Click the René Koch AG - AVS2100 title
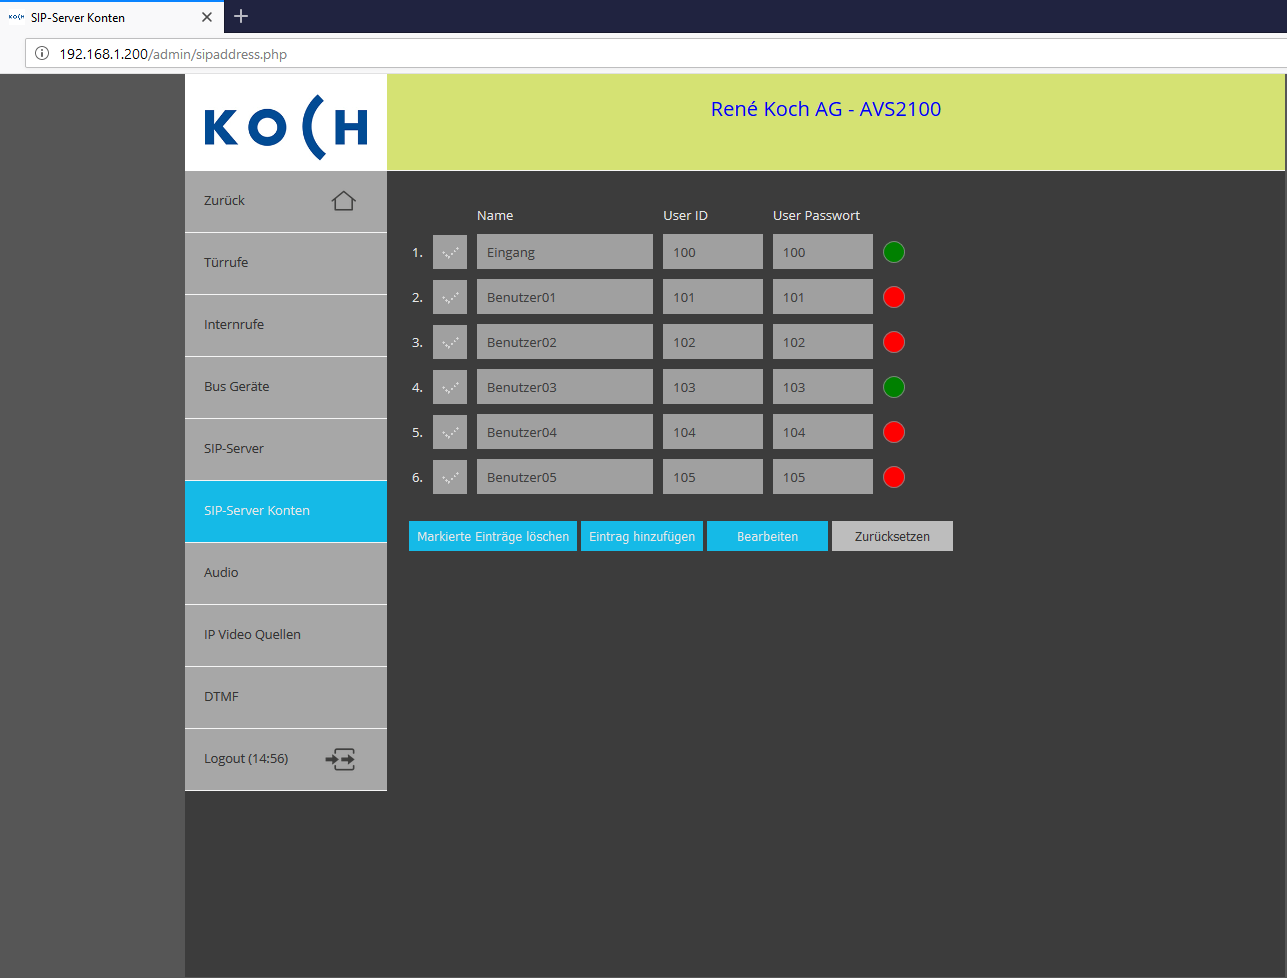 point(826,109)
